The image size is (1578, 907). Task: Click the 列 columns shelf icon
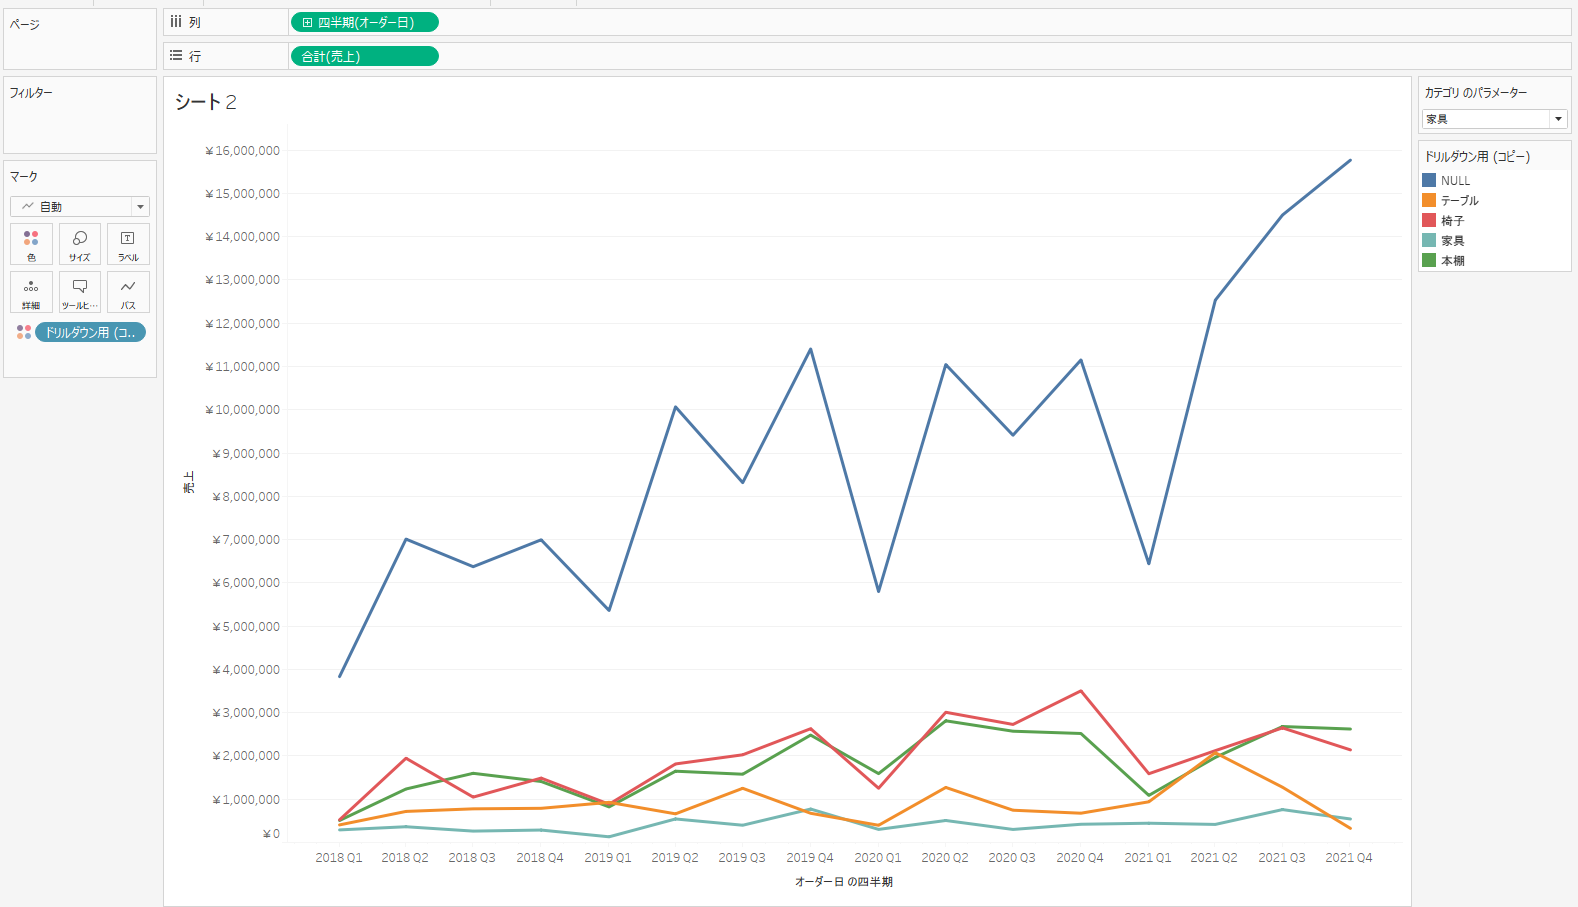tap(176, 22)
